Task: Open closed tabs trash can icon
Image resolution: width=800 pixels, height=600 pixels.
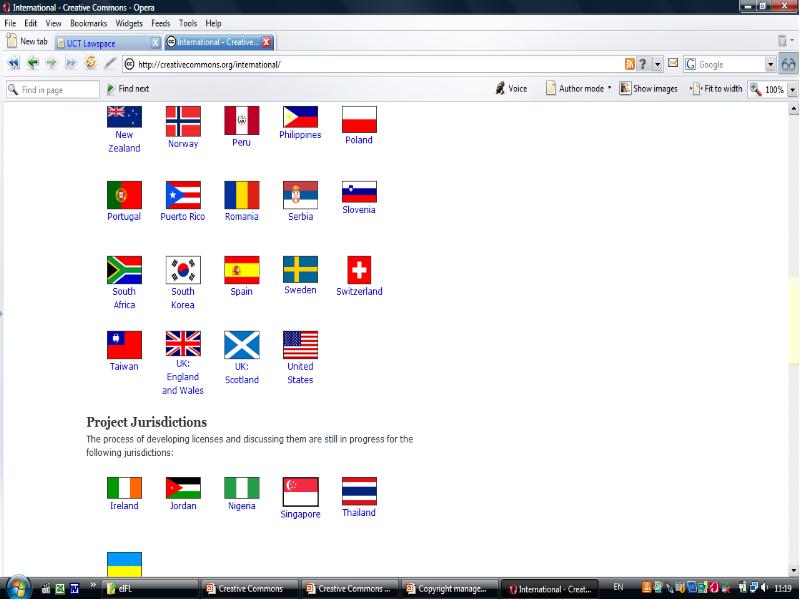Action: coord(786,42)
